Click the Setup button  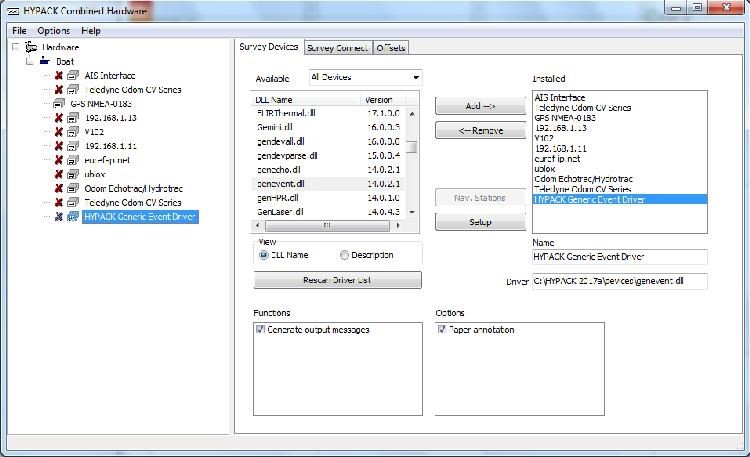coord(480,222)
